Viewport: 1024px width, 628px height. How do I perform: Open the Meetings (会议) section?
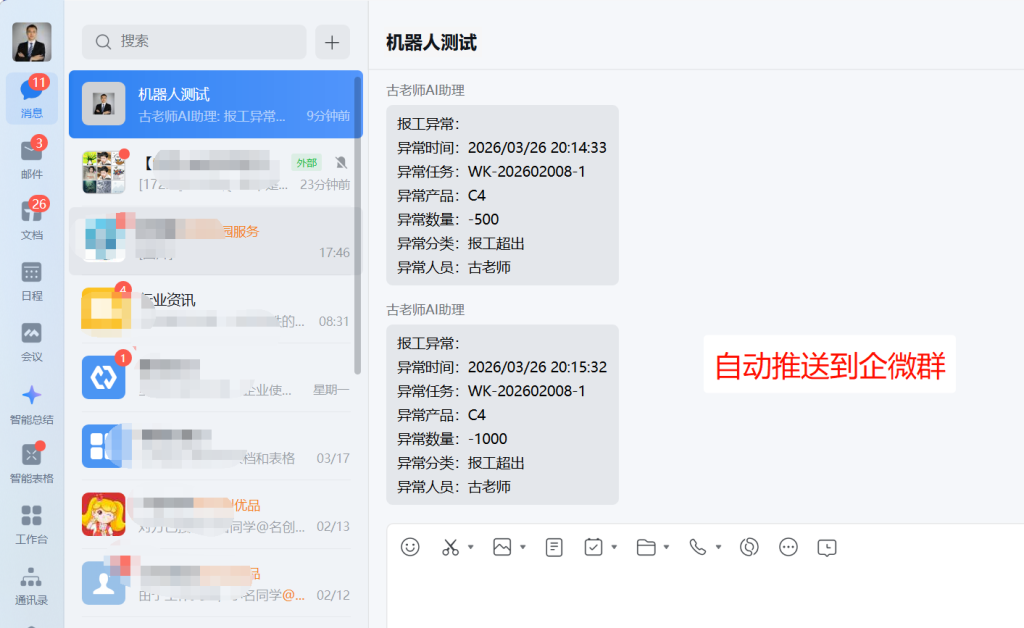point(31,342)
